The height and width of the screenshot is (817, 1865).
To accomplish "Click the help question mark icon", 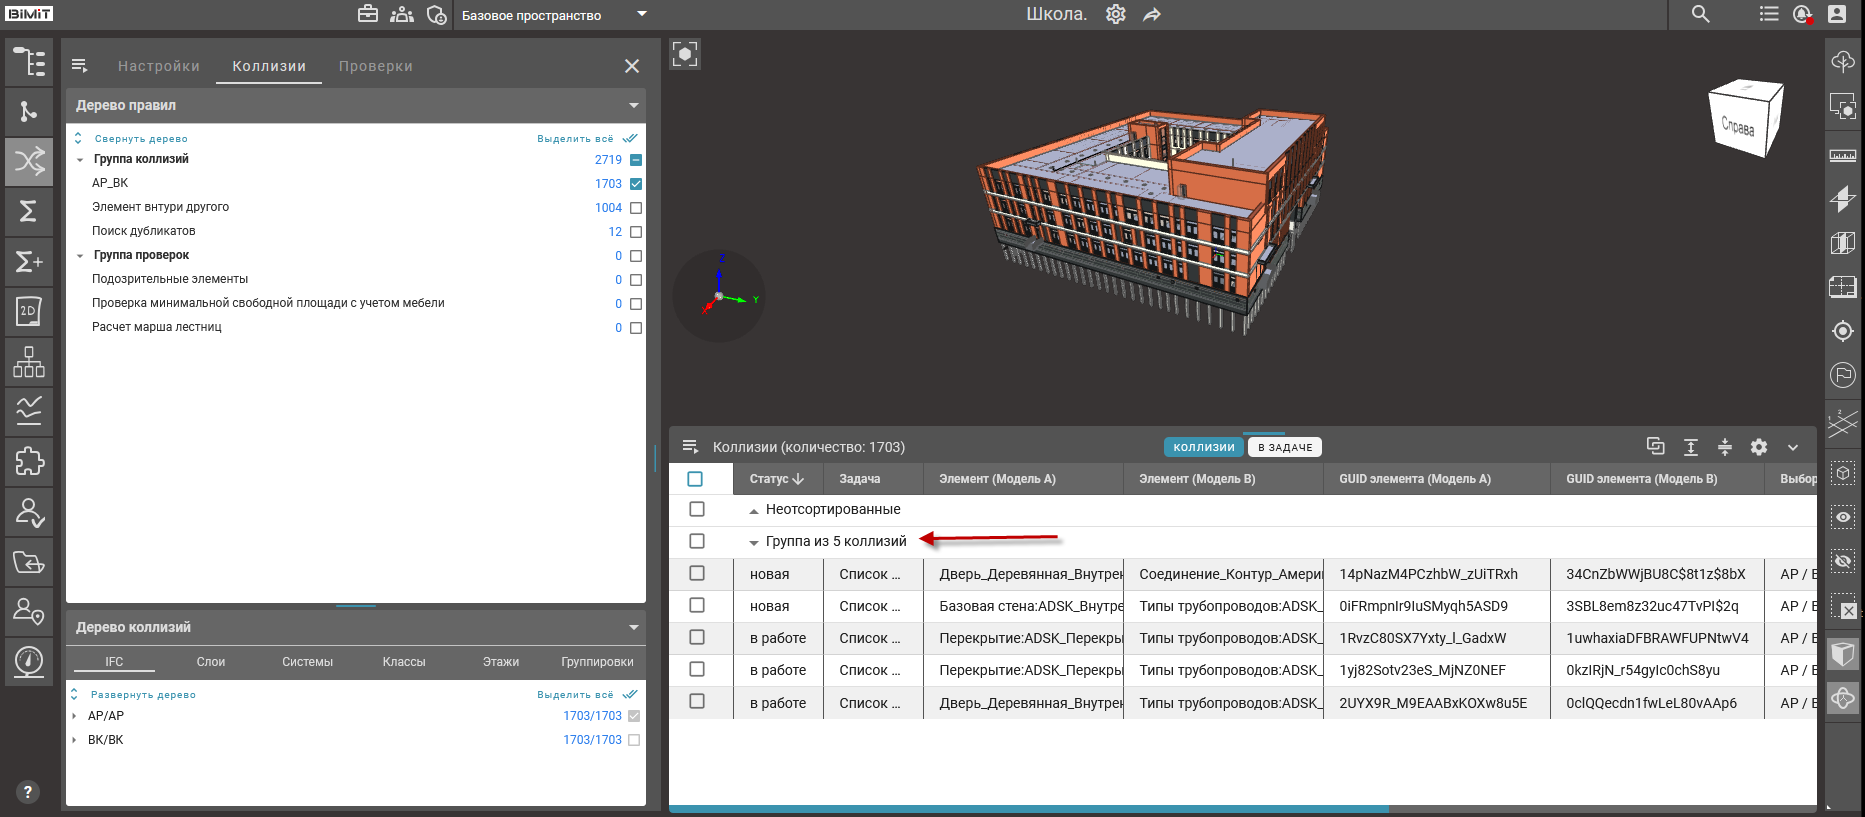I will 28,792.
